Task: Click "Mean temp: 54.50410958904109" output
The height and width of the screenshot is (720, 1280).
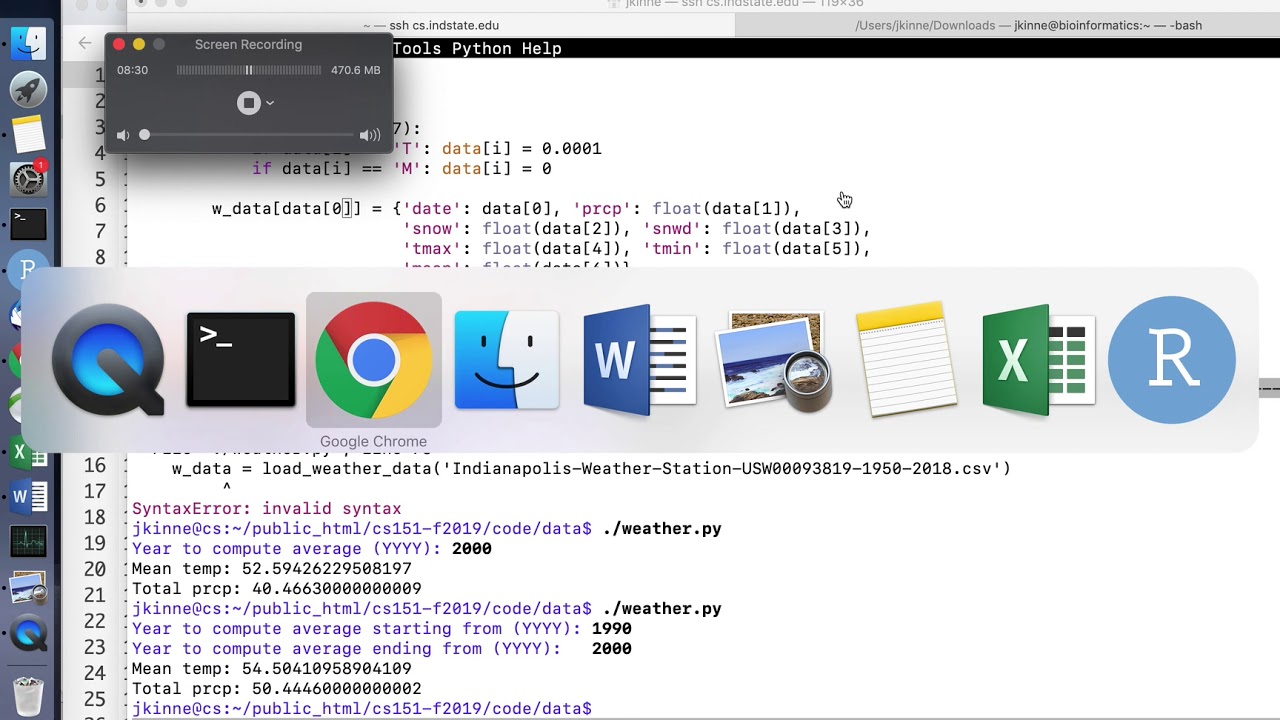Action: point(272,668)
